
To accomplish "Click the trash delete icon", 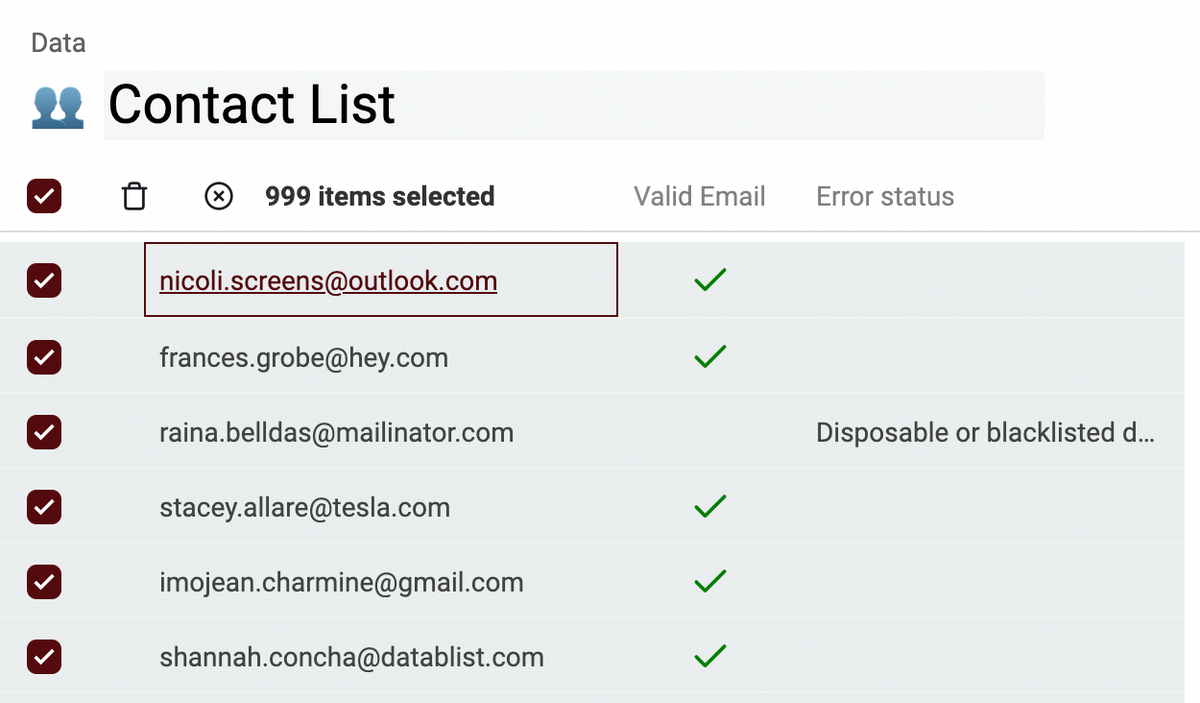I will (134, 196).
